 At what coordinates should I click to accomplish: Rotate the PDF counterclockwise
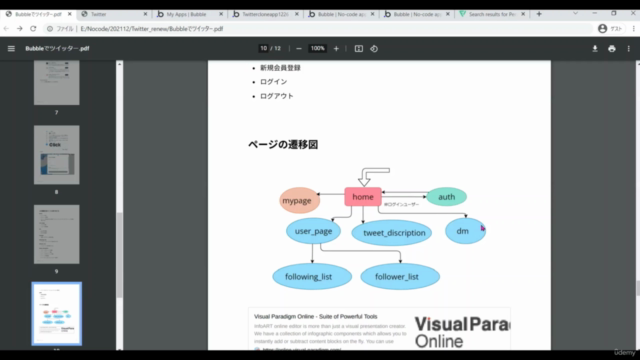(374, 49)
